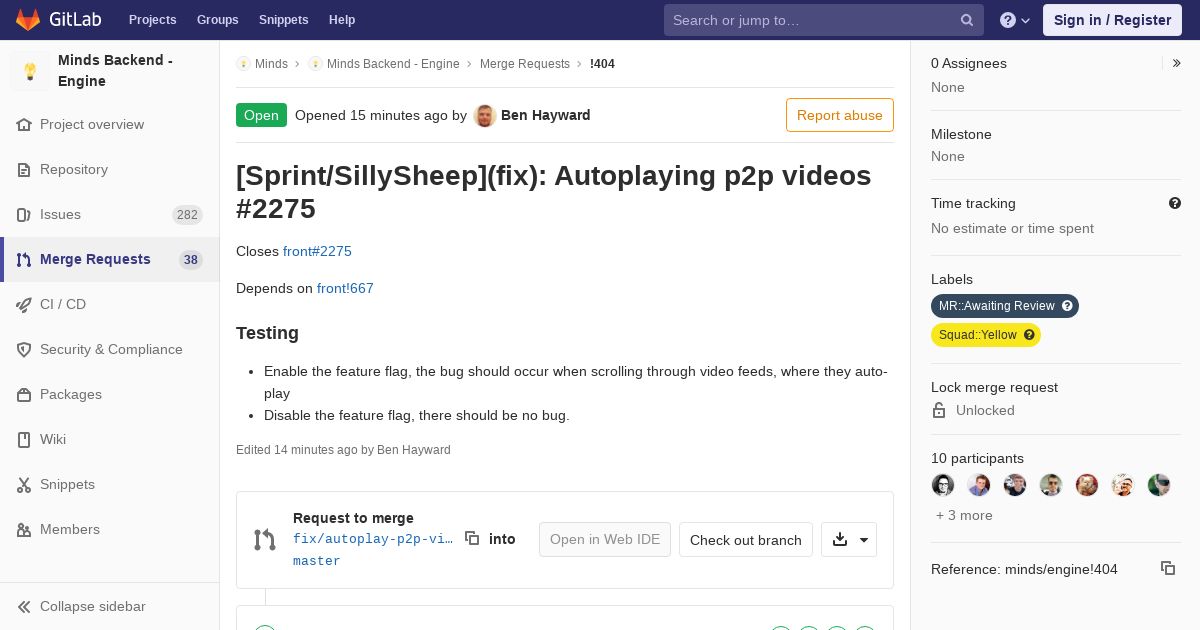Click the Issues sidebar icon
Screen dimensions: 1200x630
coord(24,215)
